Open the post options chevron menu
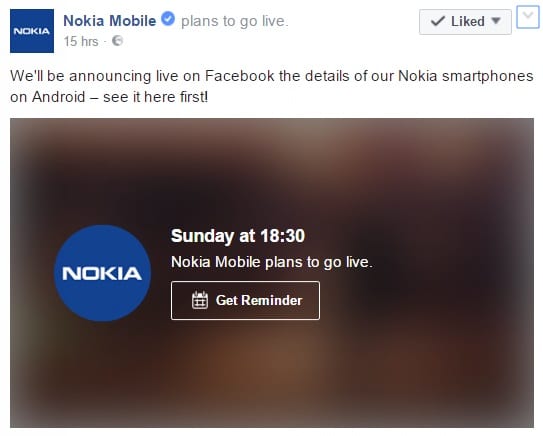This screenshot has height=436, width=543. 528,17
